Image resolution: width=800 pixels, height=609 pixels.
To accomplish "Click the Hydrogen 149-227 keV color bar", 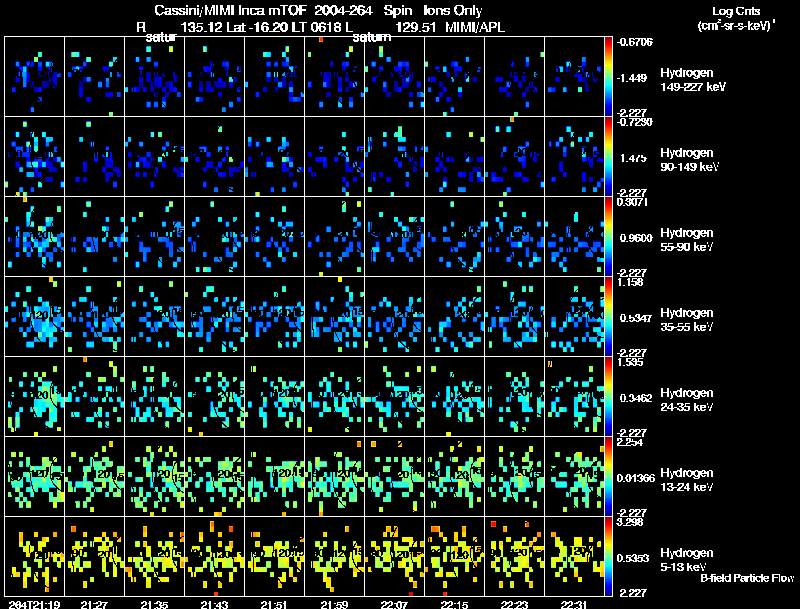I will [x=608, y=77].
